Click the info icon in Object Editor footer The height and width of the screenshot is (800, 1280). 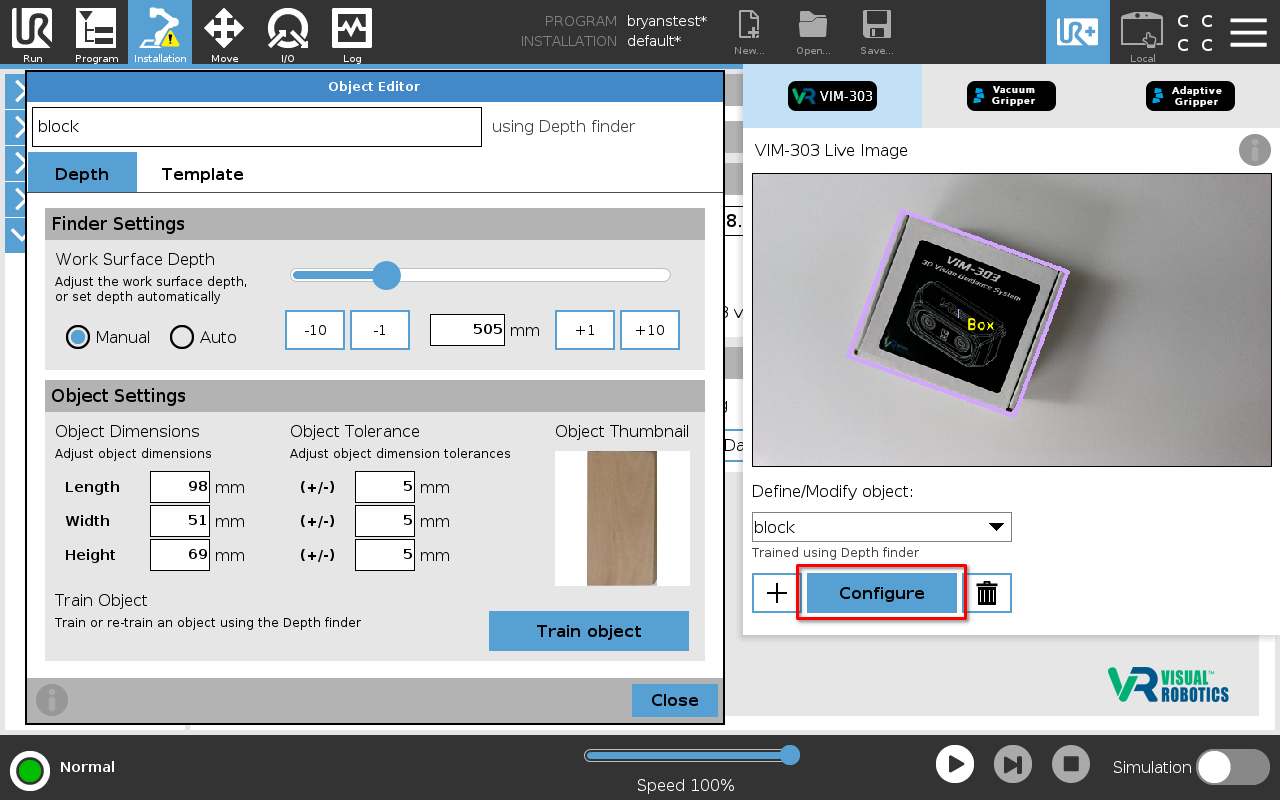pyautogui.click(x=52, y=699)
